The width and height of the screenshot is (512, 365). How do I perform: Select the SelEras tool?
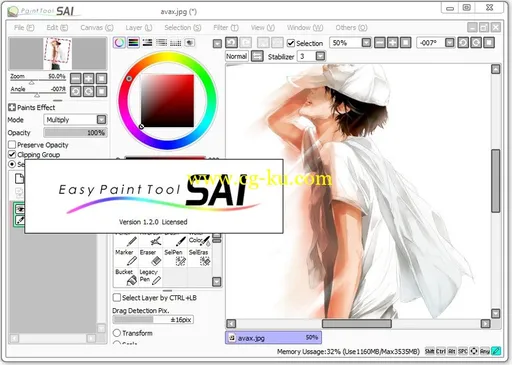[199, 257]
